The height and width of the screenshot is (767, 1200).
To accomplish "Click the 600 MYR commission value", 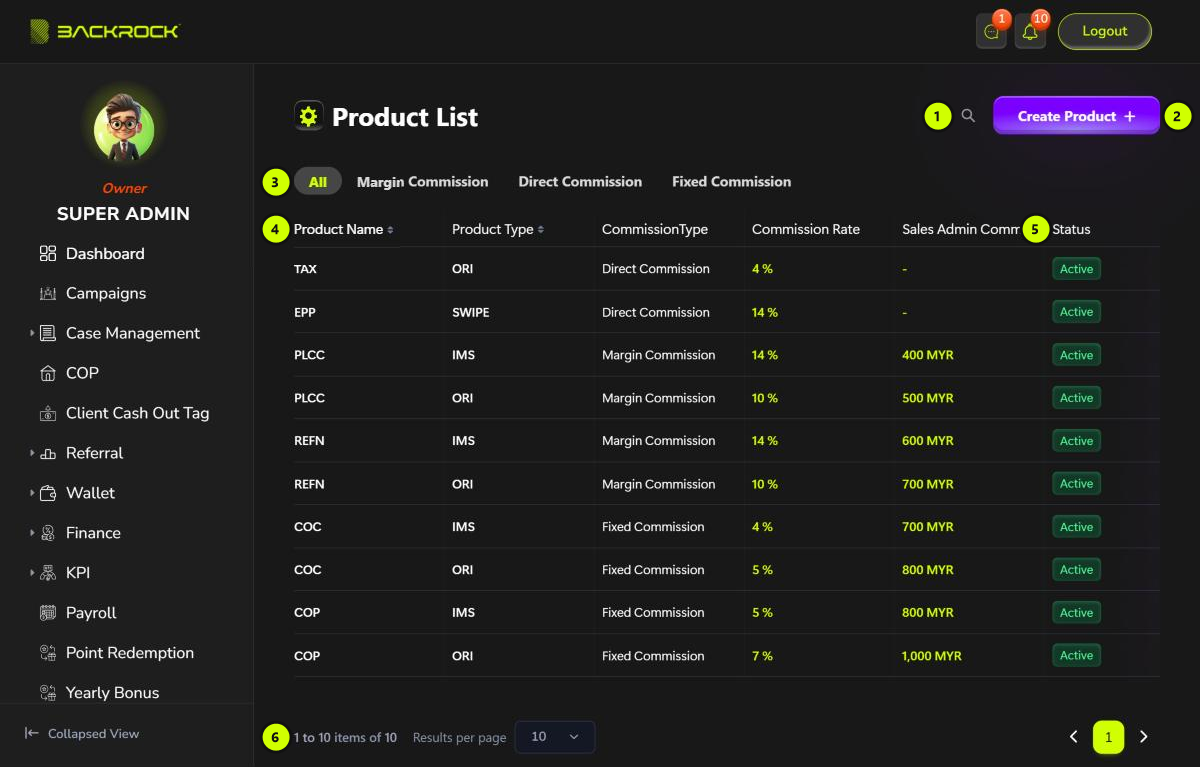I will (x=928, y=441).
